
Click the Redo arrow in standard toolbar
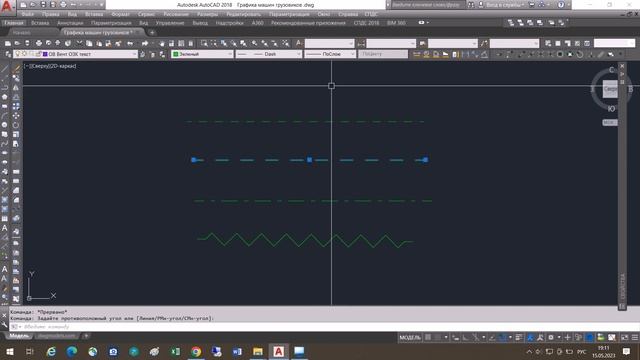point(145,43)
